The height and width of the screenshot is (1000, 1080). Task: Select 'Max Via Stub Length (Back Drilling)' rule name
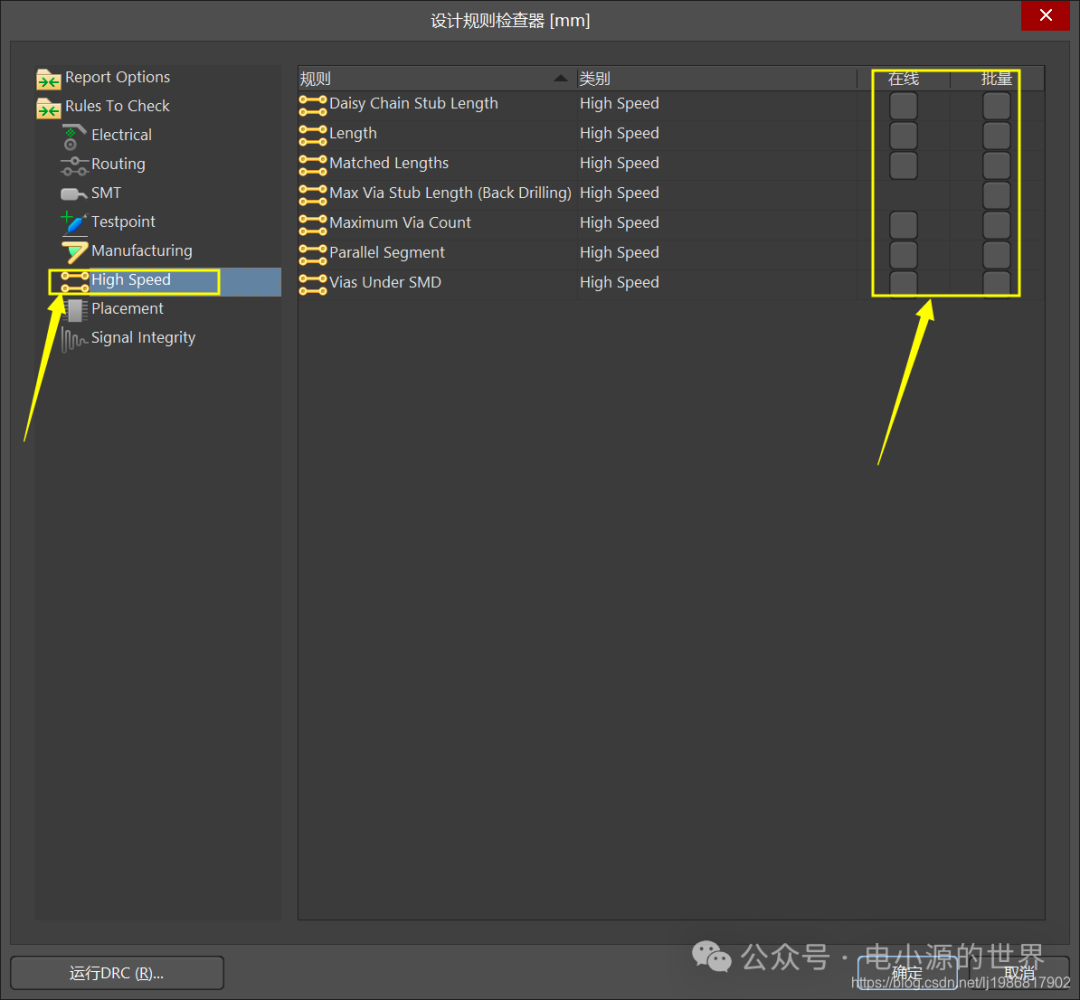coord(450,193)
